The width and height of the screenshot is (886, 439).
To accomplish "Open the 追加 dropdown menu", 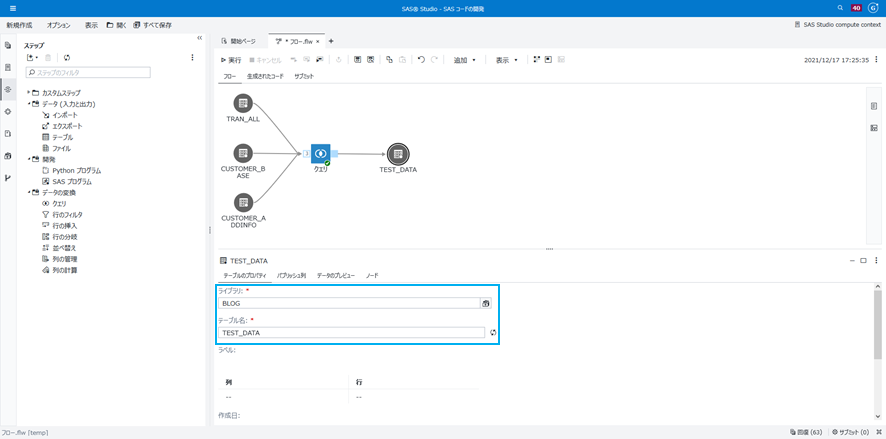I will click(x=465, y=60).
